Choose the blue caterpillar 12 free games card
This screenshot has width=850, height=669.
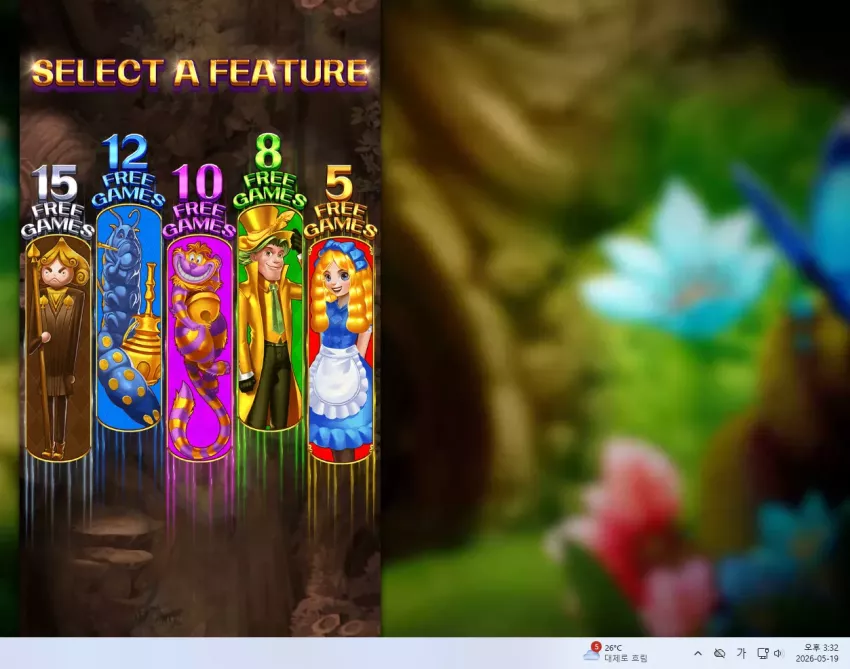pyautogui.click(x=129, y=318)
